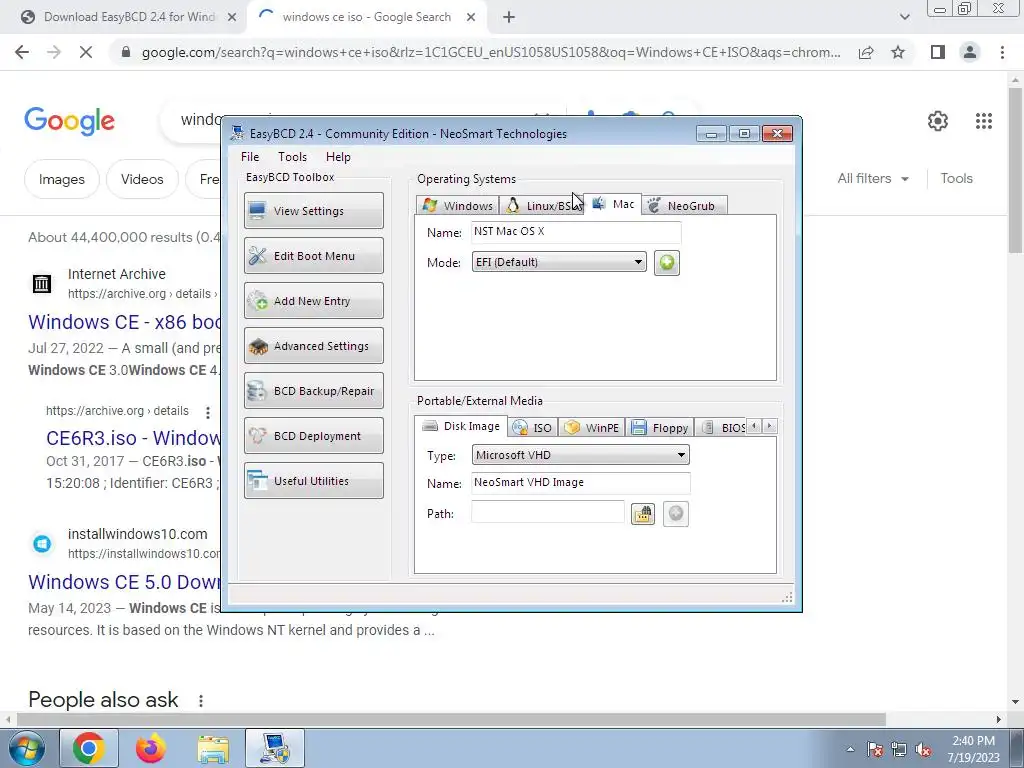Click the EasyBCD taskbar icon
The image size is (1024, 768).
click(275, 748)
